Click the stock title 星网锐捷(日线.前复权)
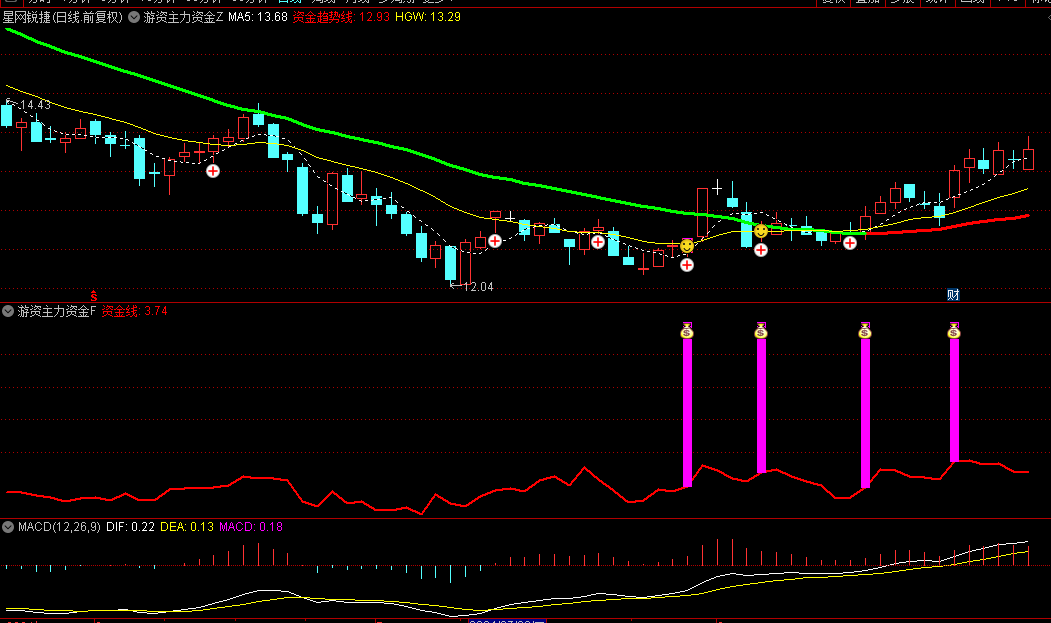Viewport: 1051px width, 623px height. tap(63, 17)
